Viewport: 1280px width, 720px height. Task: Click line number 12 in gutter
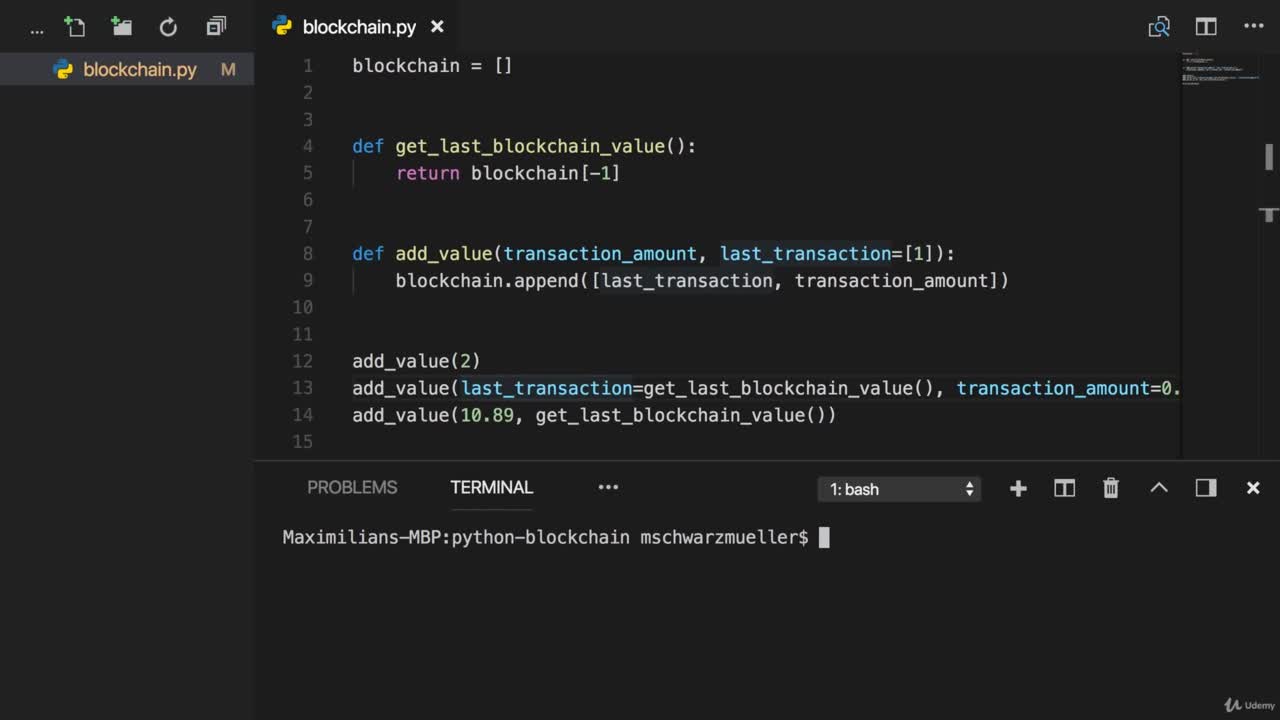(303, 361)
